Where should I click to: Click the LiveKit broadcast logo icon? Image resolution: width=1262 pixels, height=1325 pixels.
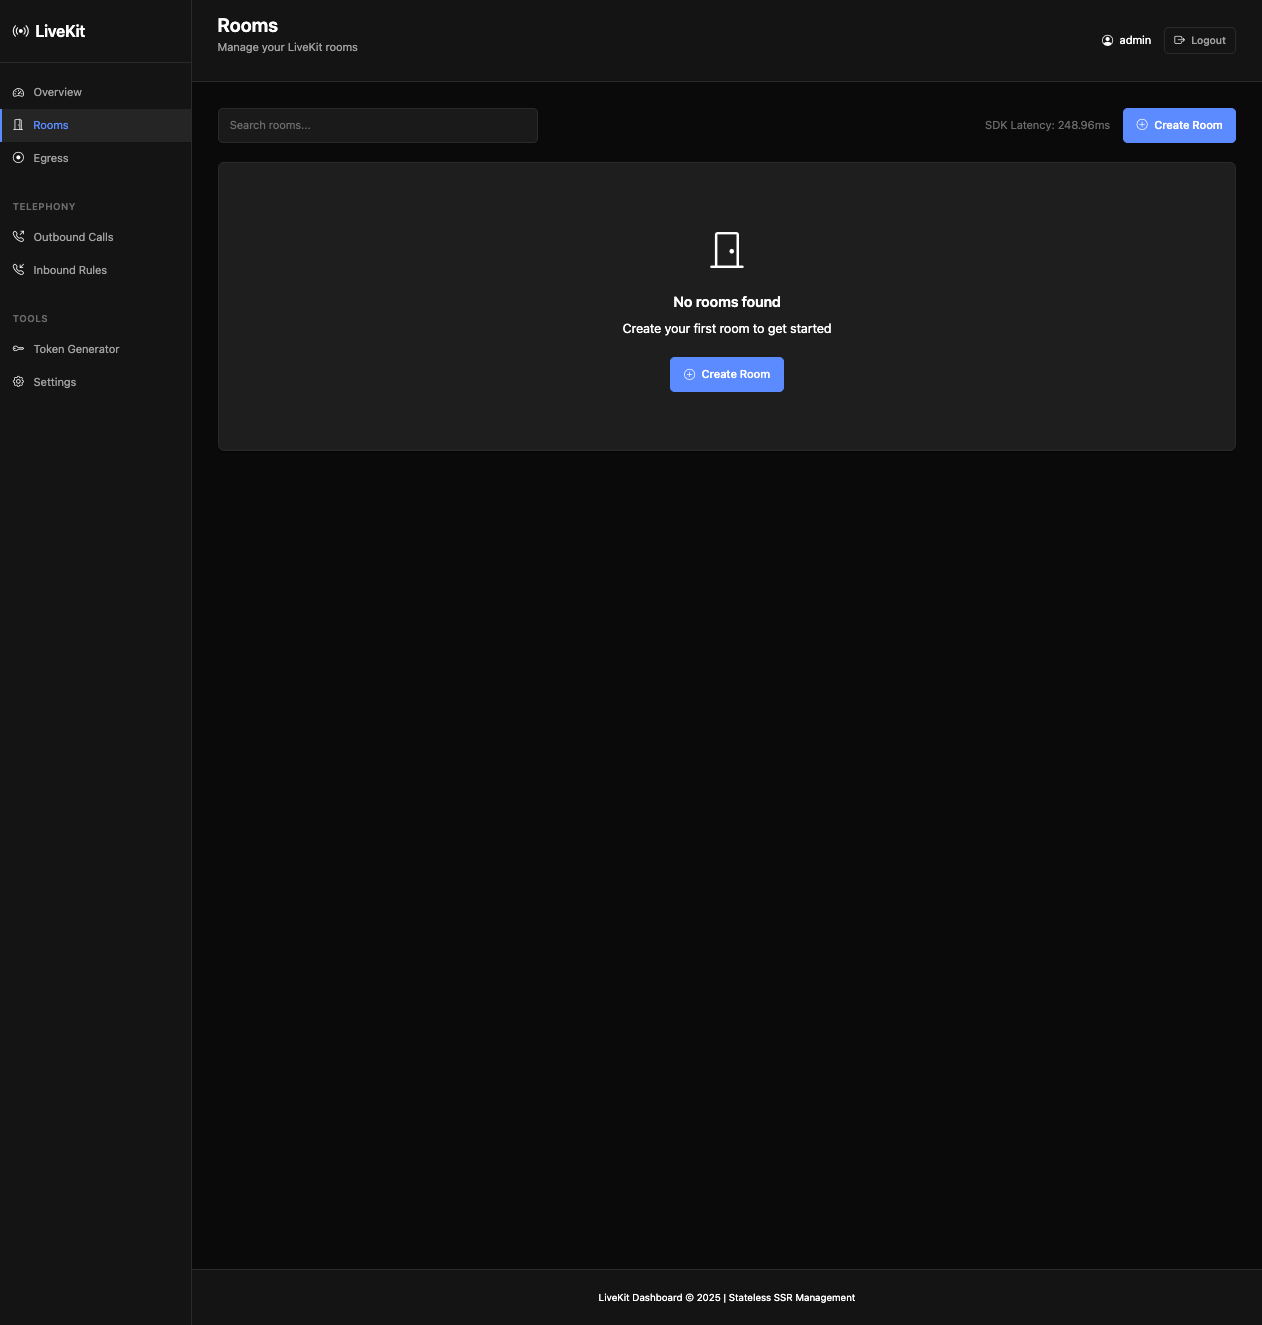20,31
